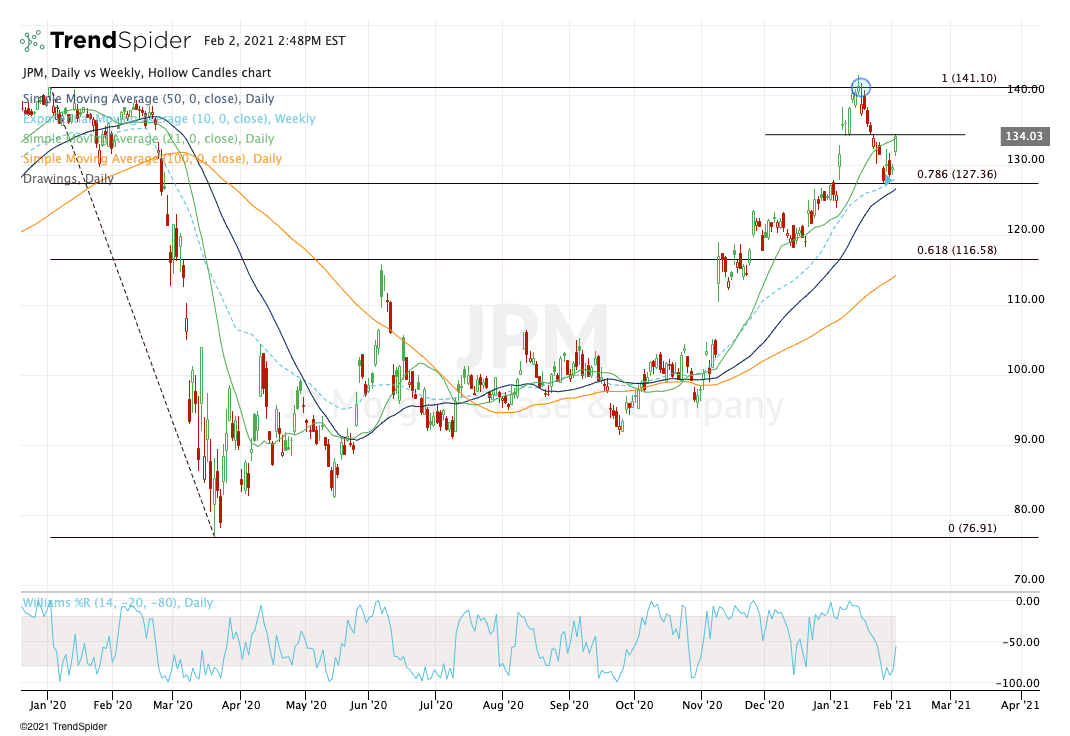Click the '0.618 (116.58)' retracement line
The height and width of the screenshot is (736, 1070).
(x=956, y=250)
